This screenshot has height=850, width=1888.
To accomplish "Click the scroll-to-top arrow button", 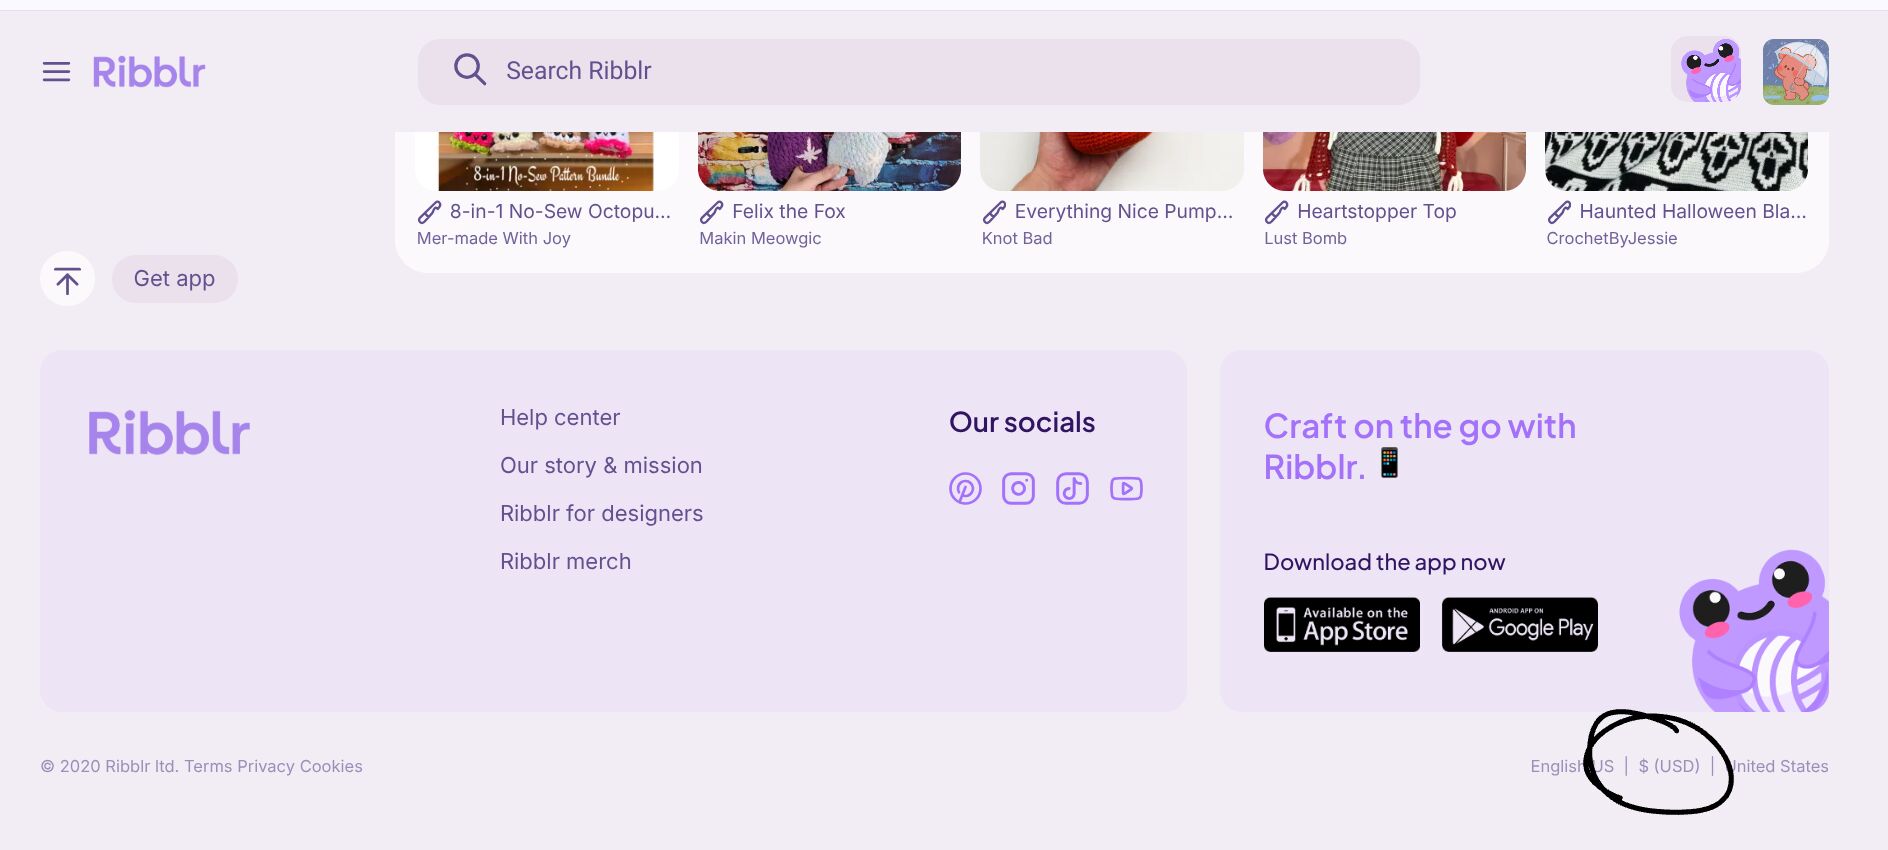I will tap(67, 279).
